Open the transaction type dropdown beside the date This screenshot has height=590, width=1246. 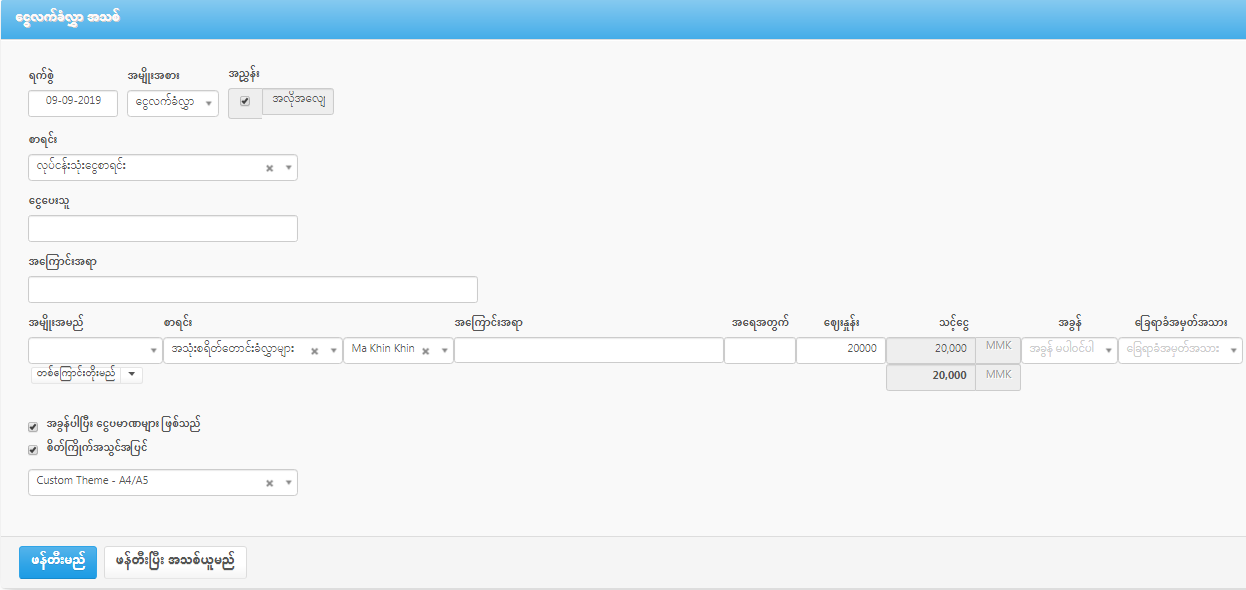pyautogui.click(x=173, y=103)
